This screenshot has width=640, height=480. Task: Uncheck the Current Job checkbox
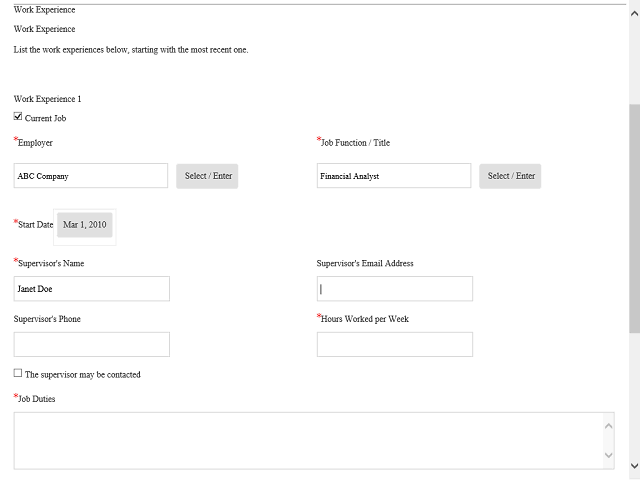(18, 116)
